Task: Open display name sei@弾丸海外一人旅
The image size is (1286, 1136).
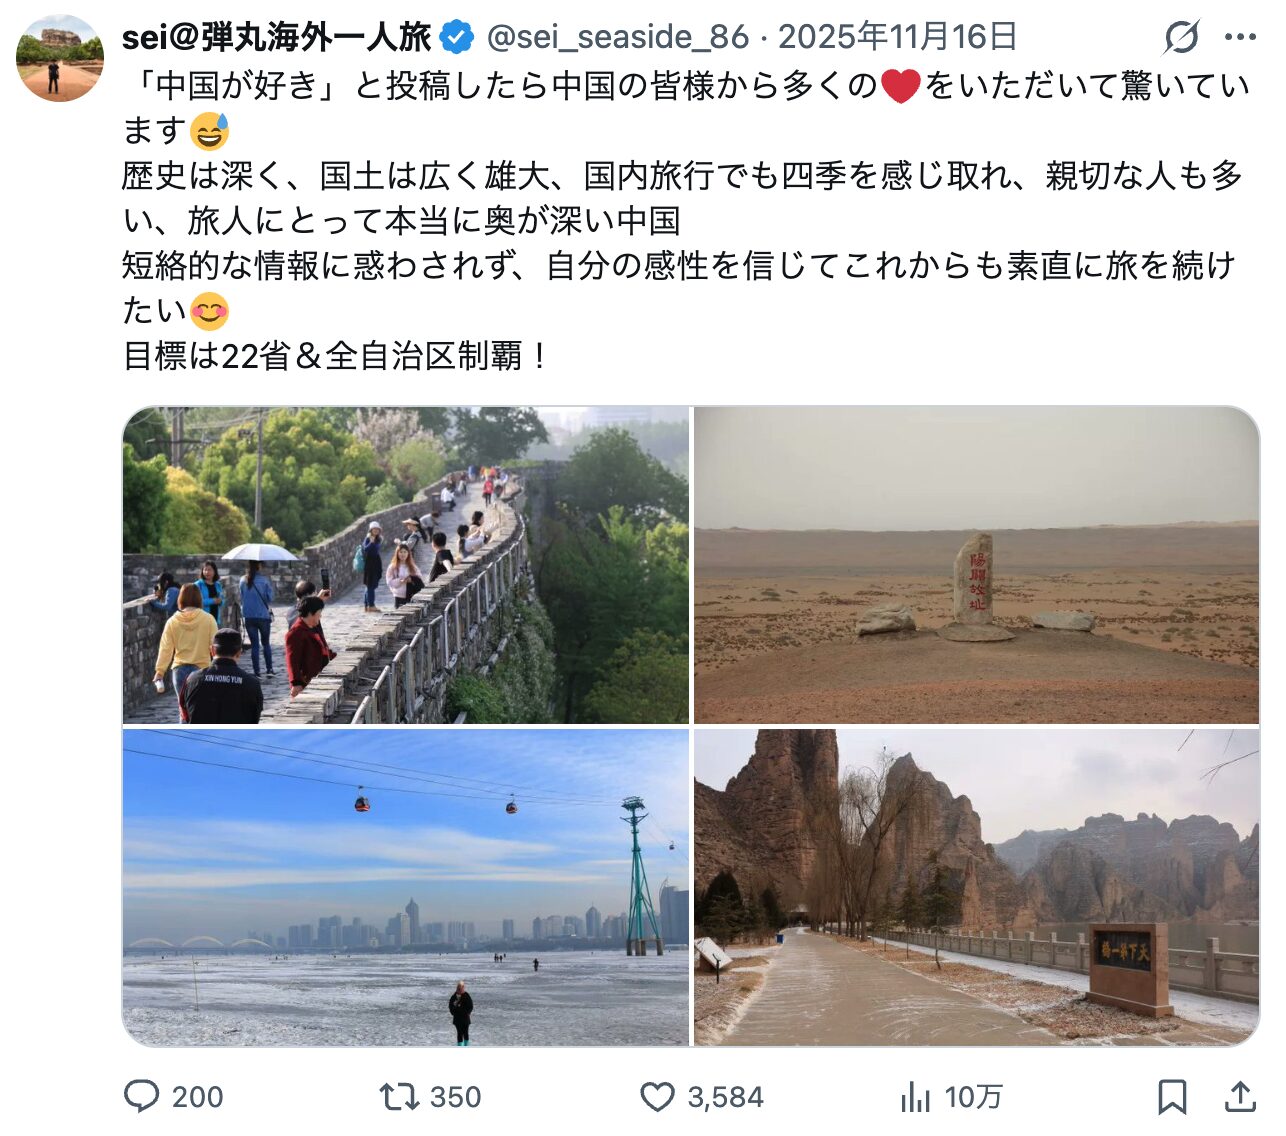Action: click(276, 38)
